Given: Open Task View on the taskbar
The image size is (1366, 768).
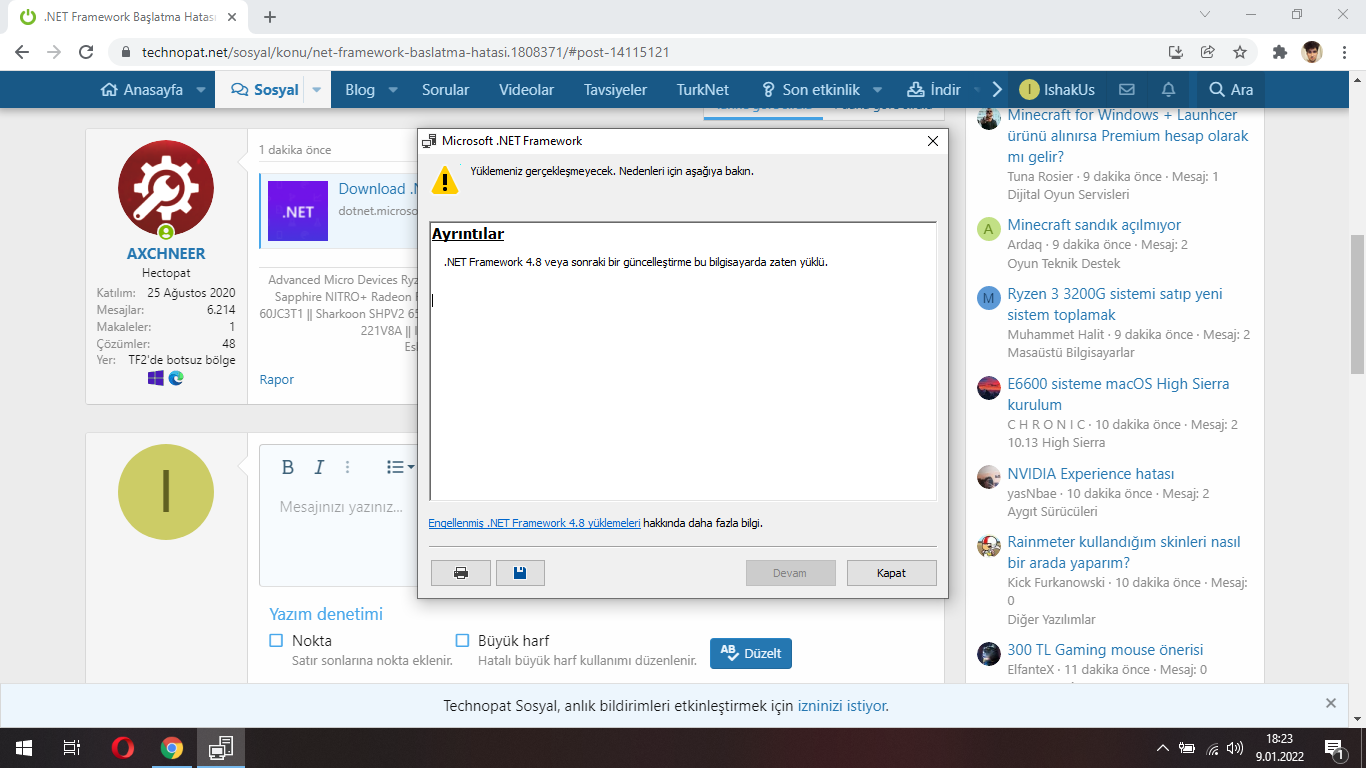Looking at the screenshot, I should (x=72, y=748).
